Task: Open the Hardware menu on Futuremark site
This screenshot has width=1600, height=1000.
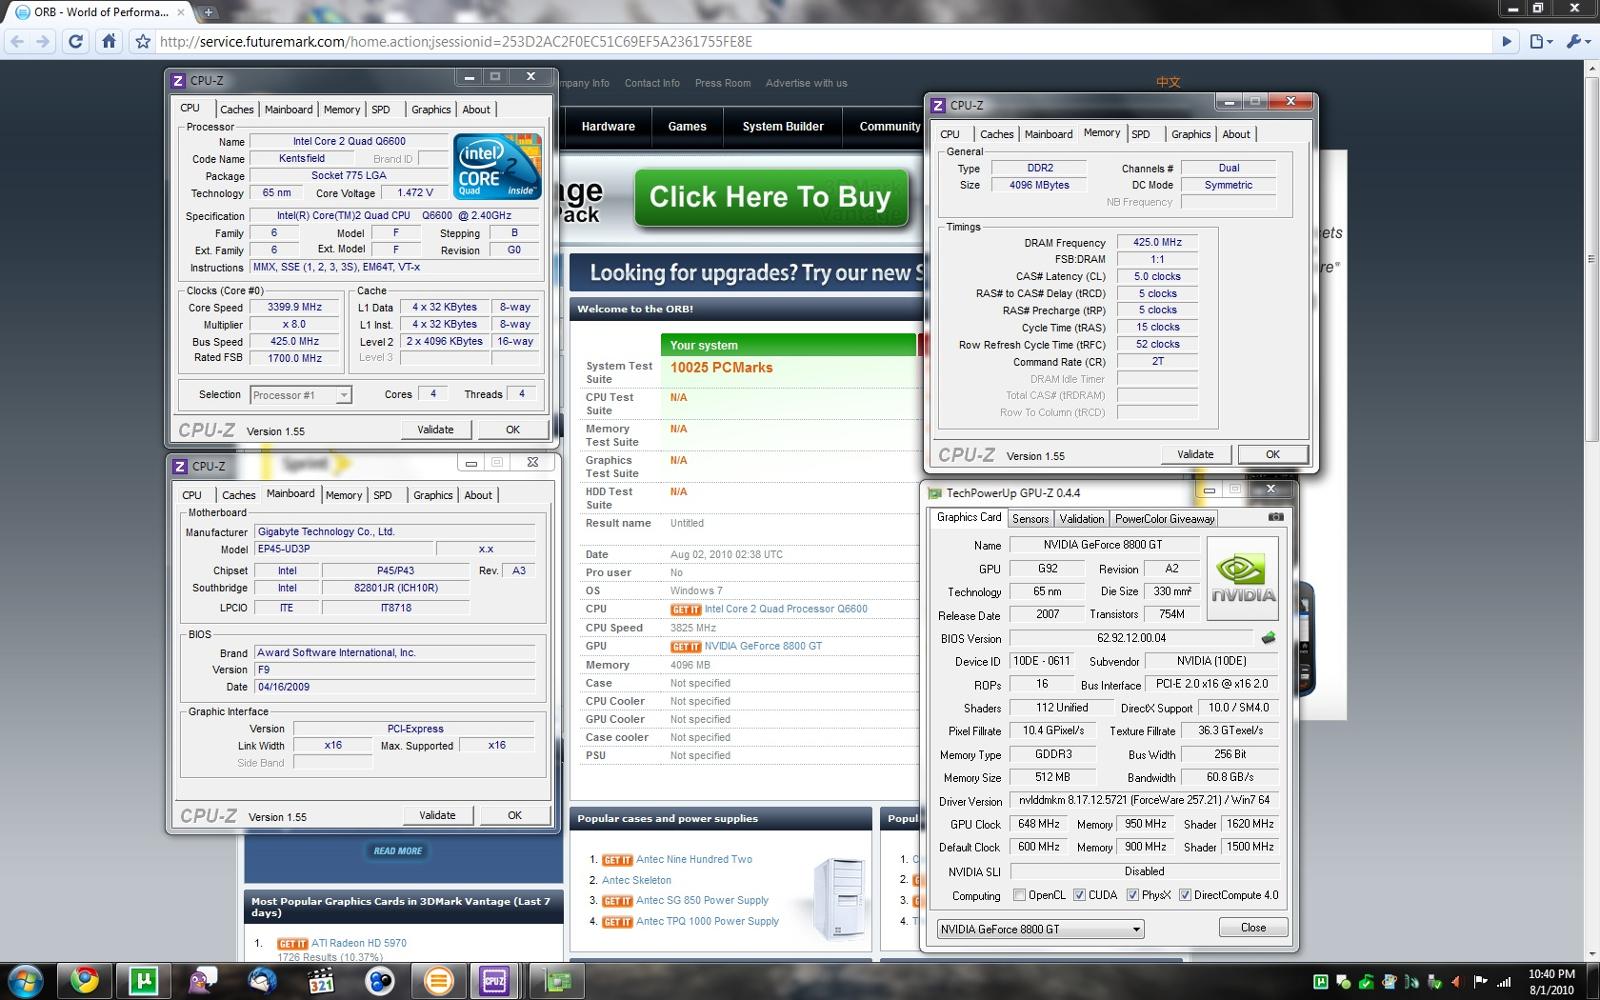Action: tap(608, 126)
